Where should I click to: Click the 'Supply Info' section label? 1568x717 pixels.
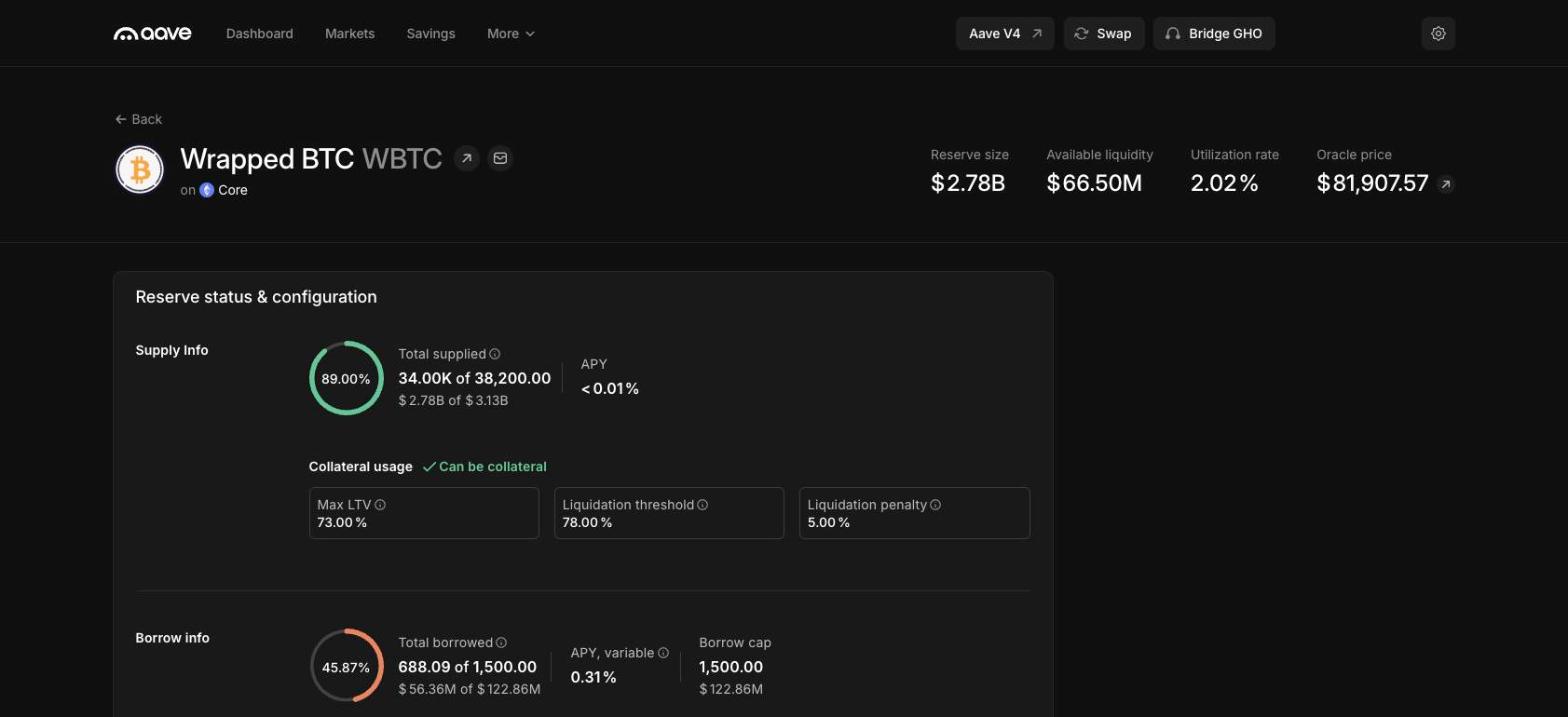tap(172, 350)
